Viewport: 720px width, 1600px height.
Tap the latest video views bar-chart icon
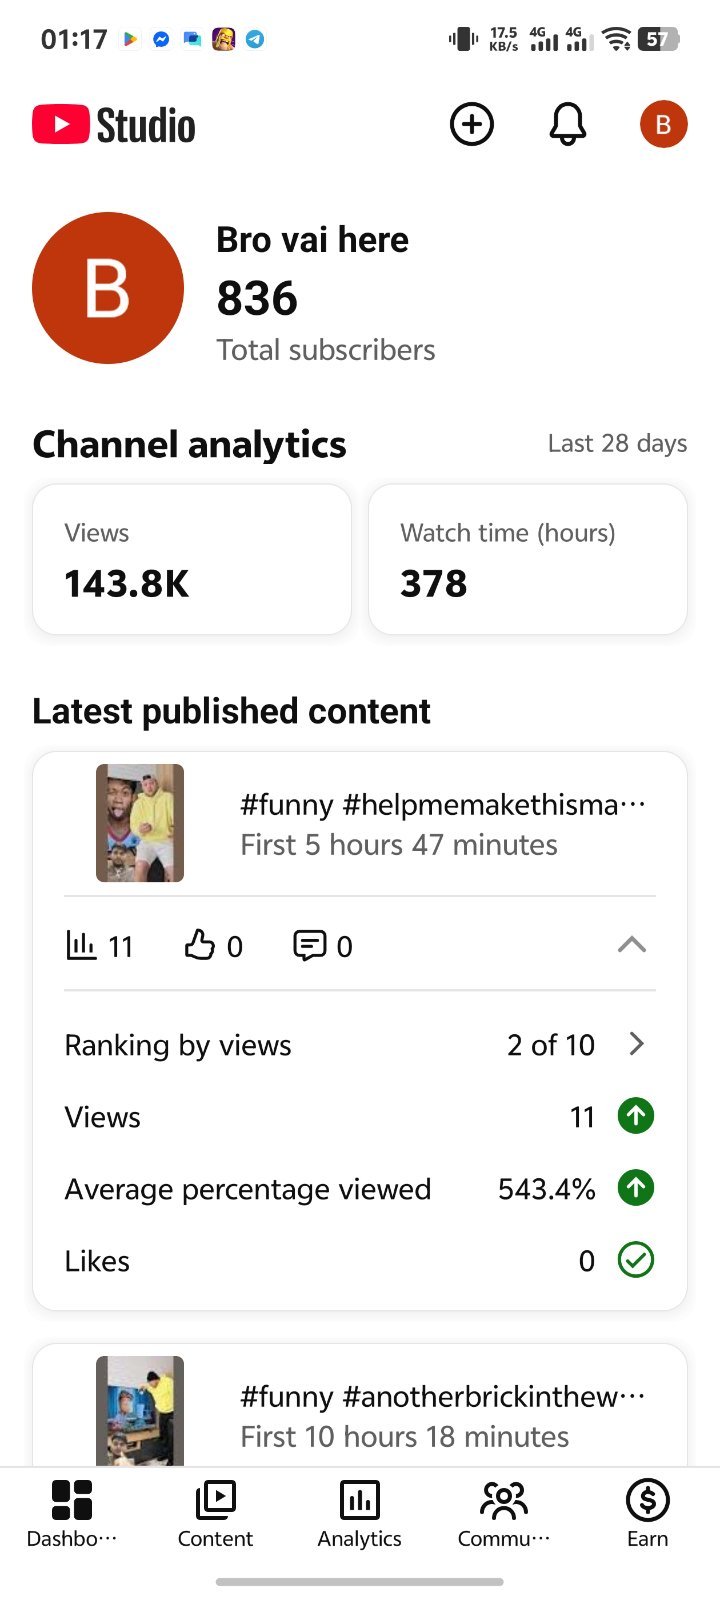click(x=81, y=945)
